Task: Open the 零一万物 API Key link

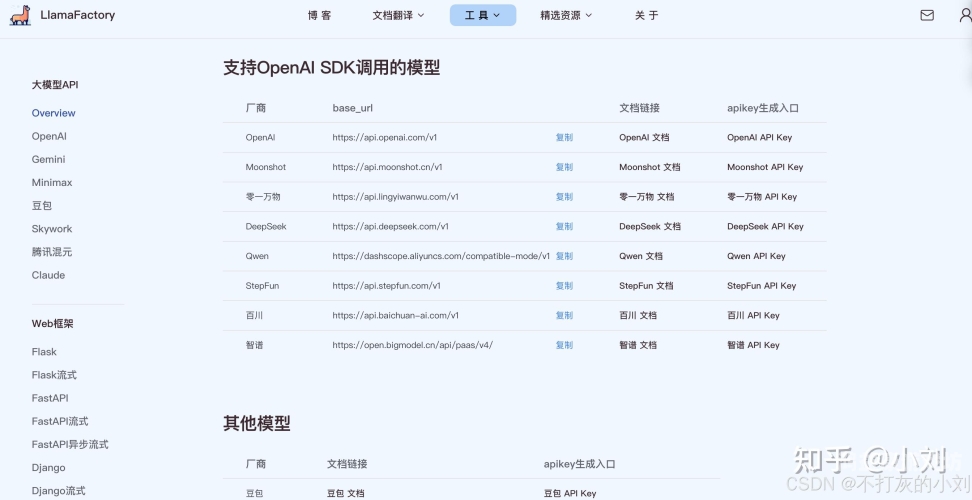Action: 762,197
